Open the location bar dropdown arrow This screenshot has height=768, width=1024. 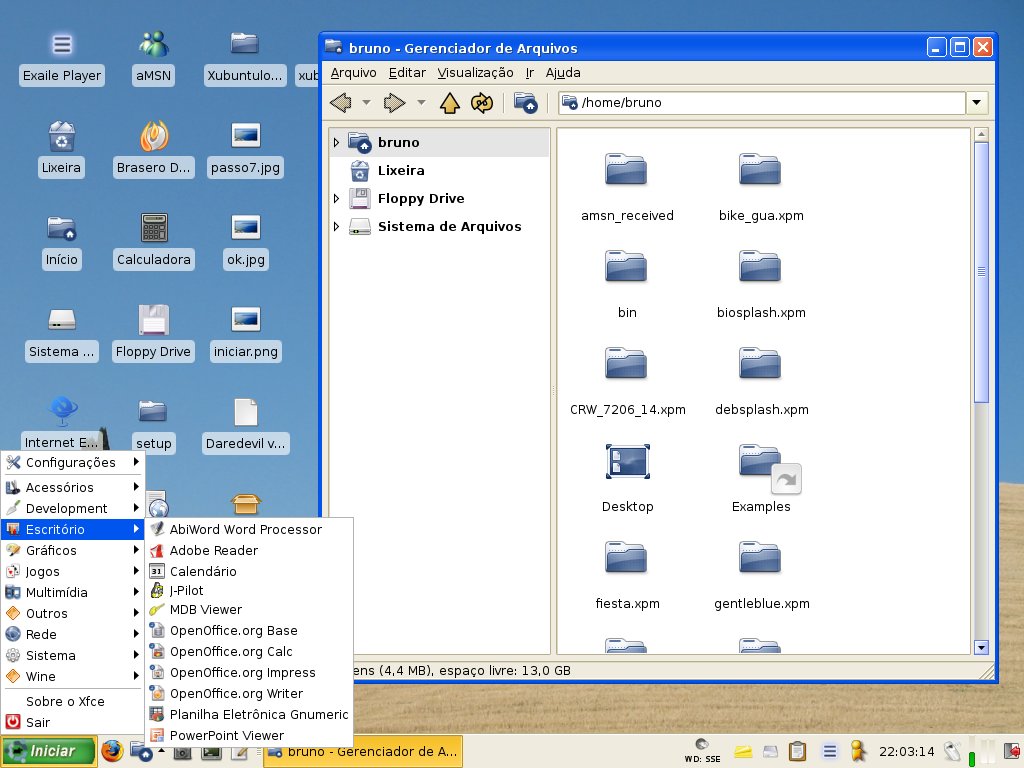pos(976,103)
